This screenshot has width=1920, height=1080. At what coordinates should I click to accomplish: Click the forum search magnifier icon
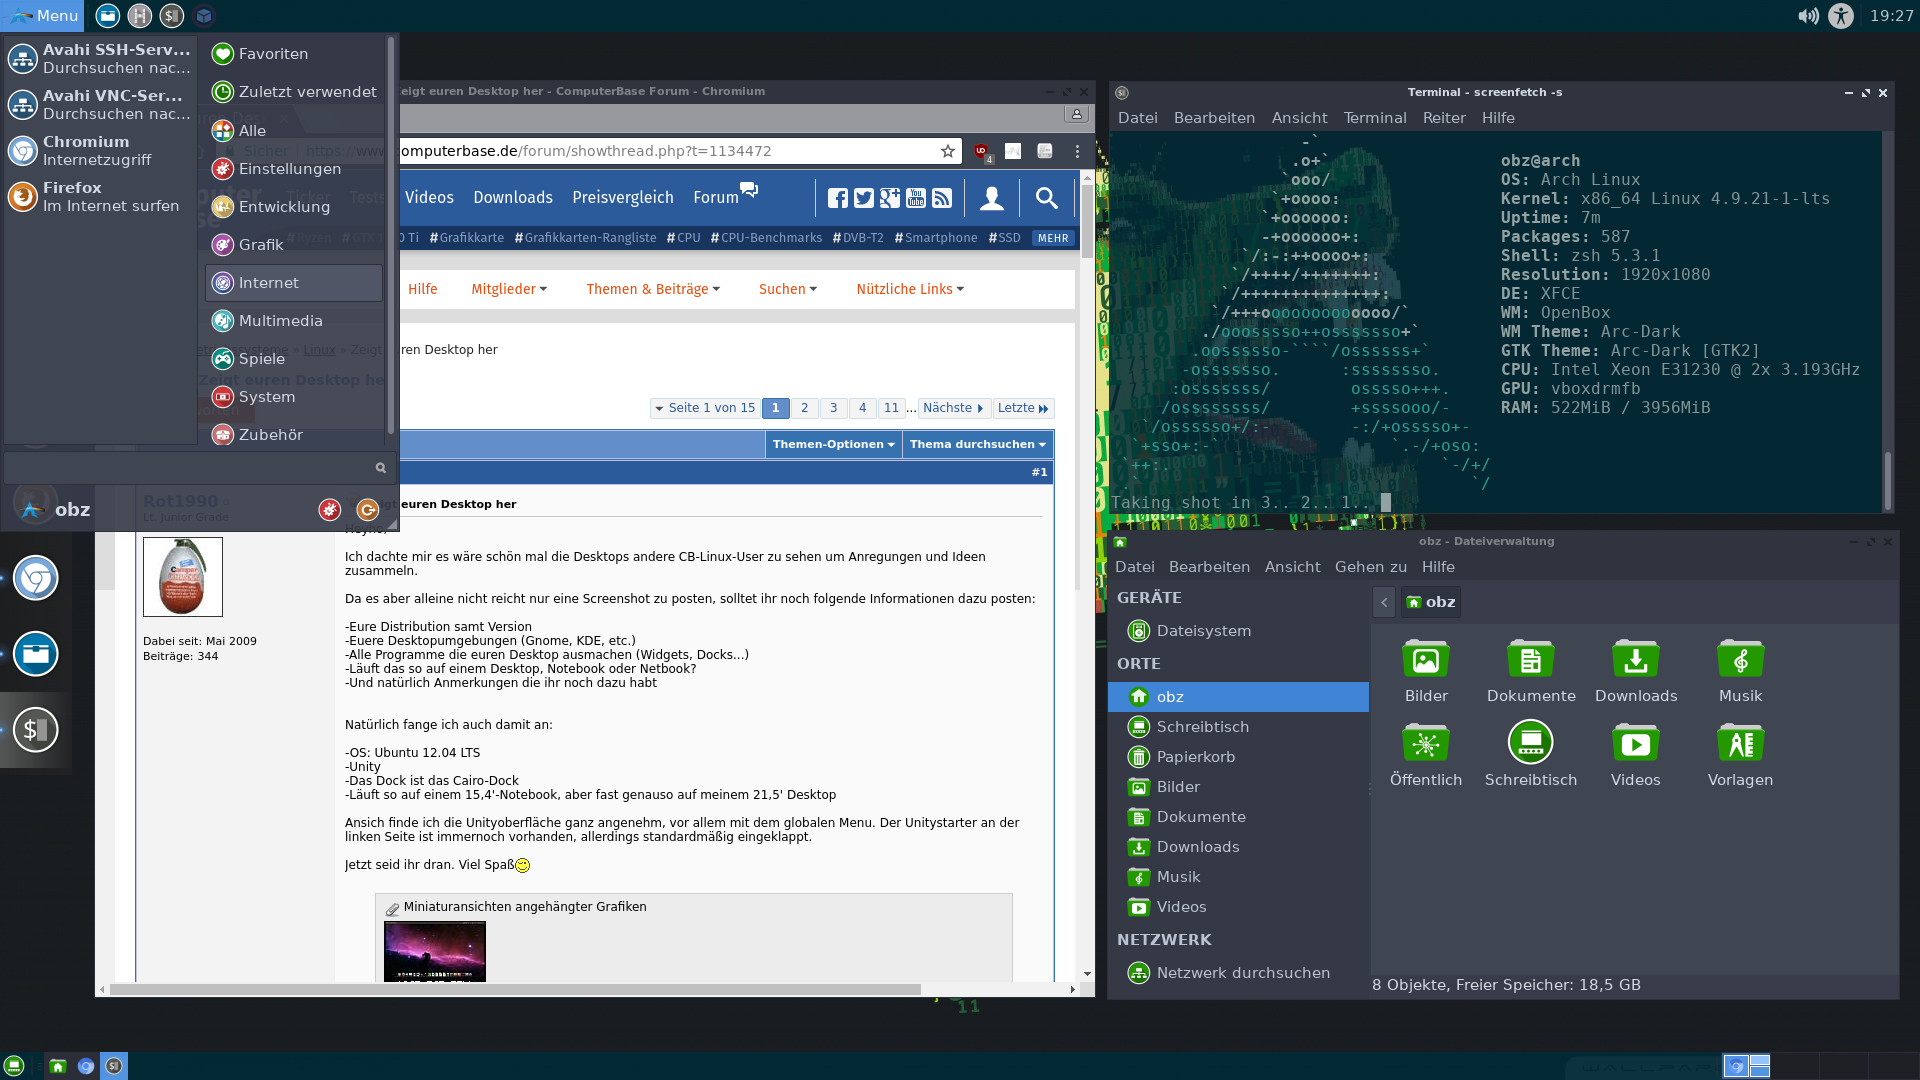pos(1046,198)
